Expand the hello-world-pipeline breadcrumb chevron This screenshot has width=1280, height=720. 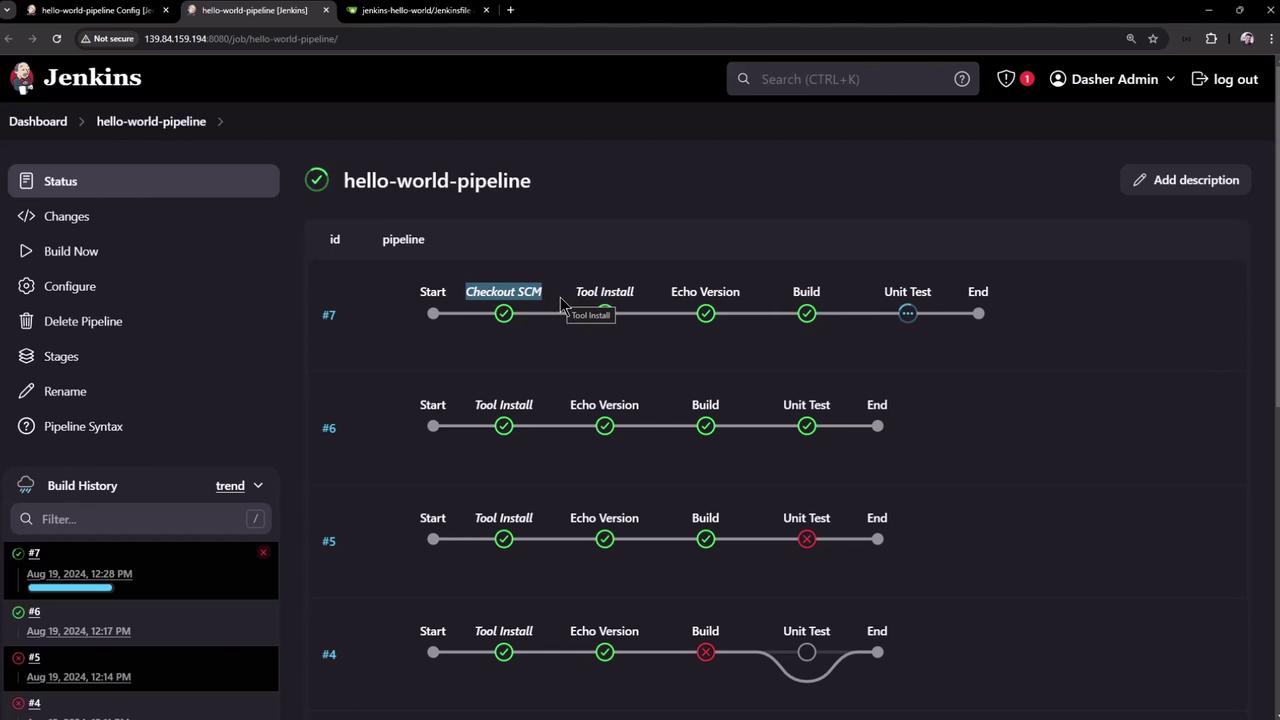tap(220, 122)
